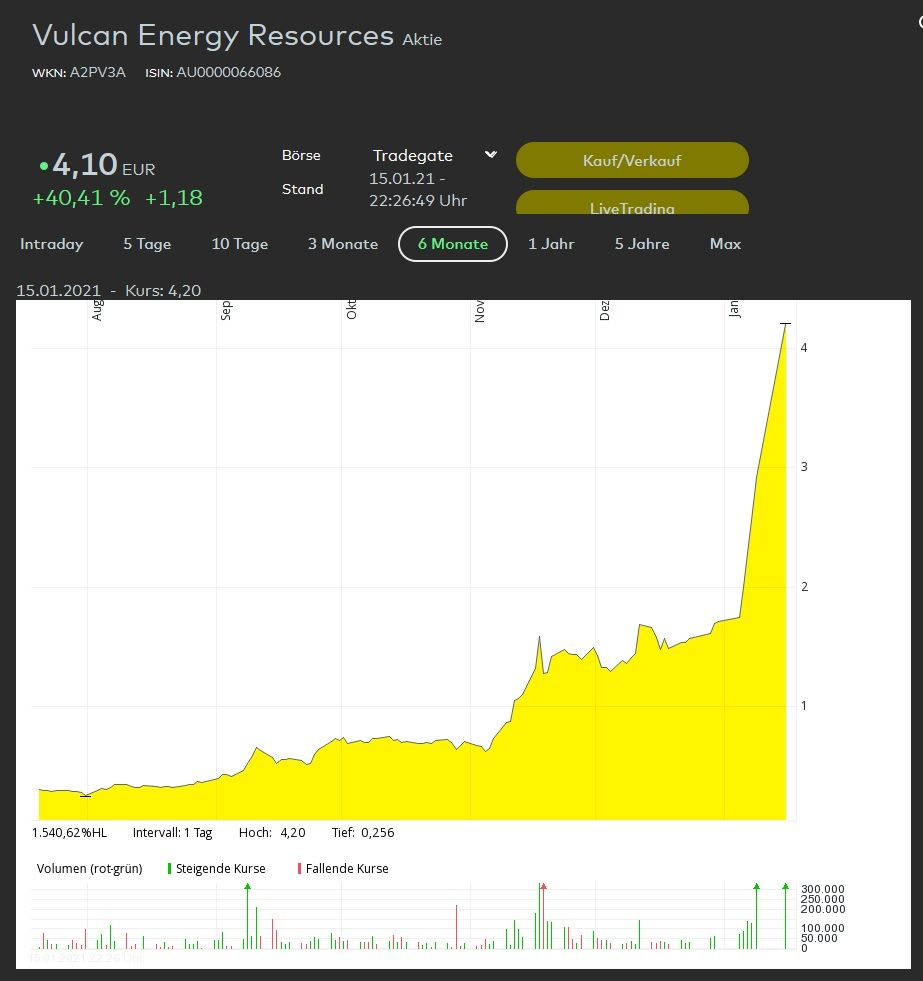Viewport: 923px width, 981px height.
Task: Select the 5 Tage timeframe
Action: tap(146, 244)
